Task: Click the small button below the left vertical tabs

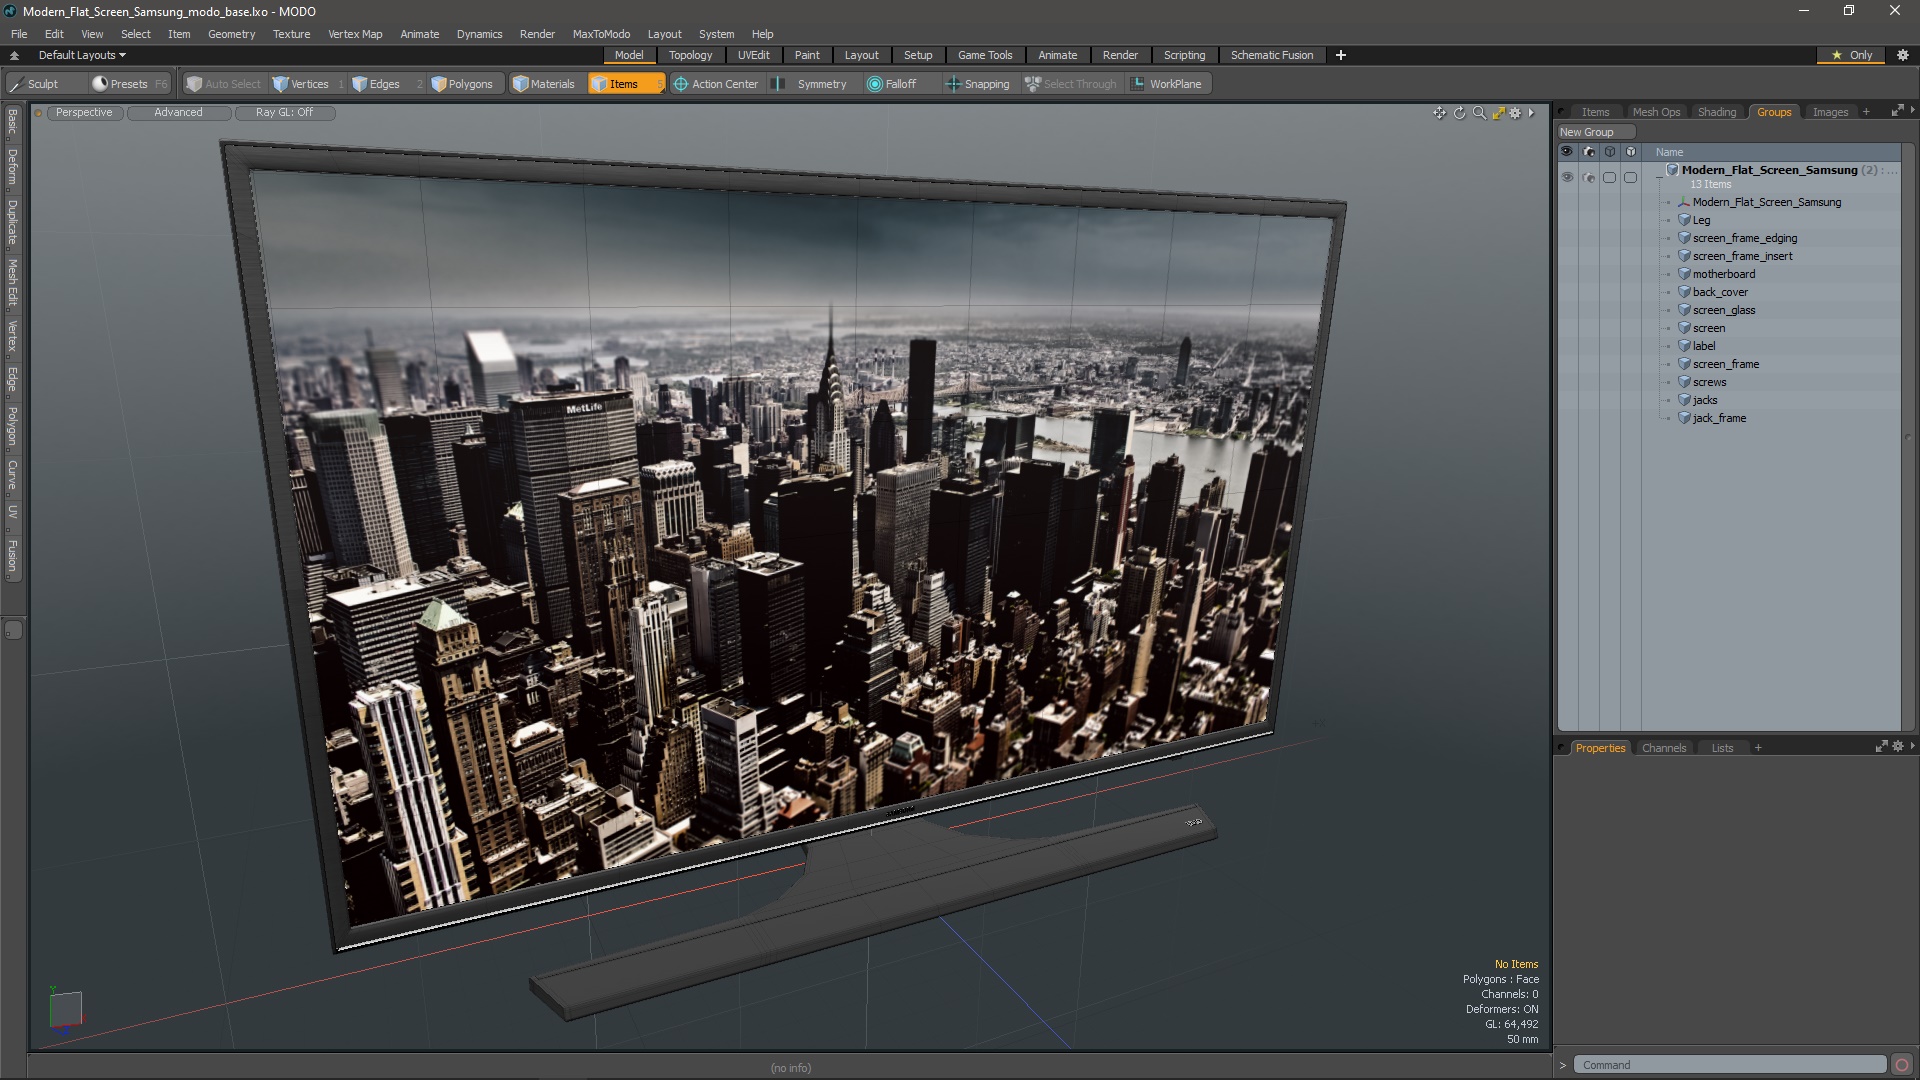Action: click(x=13, y=630)
